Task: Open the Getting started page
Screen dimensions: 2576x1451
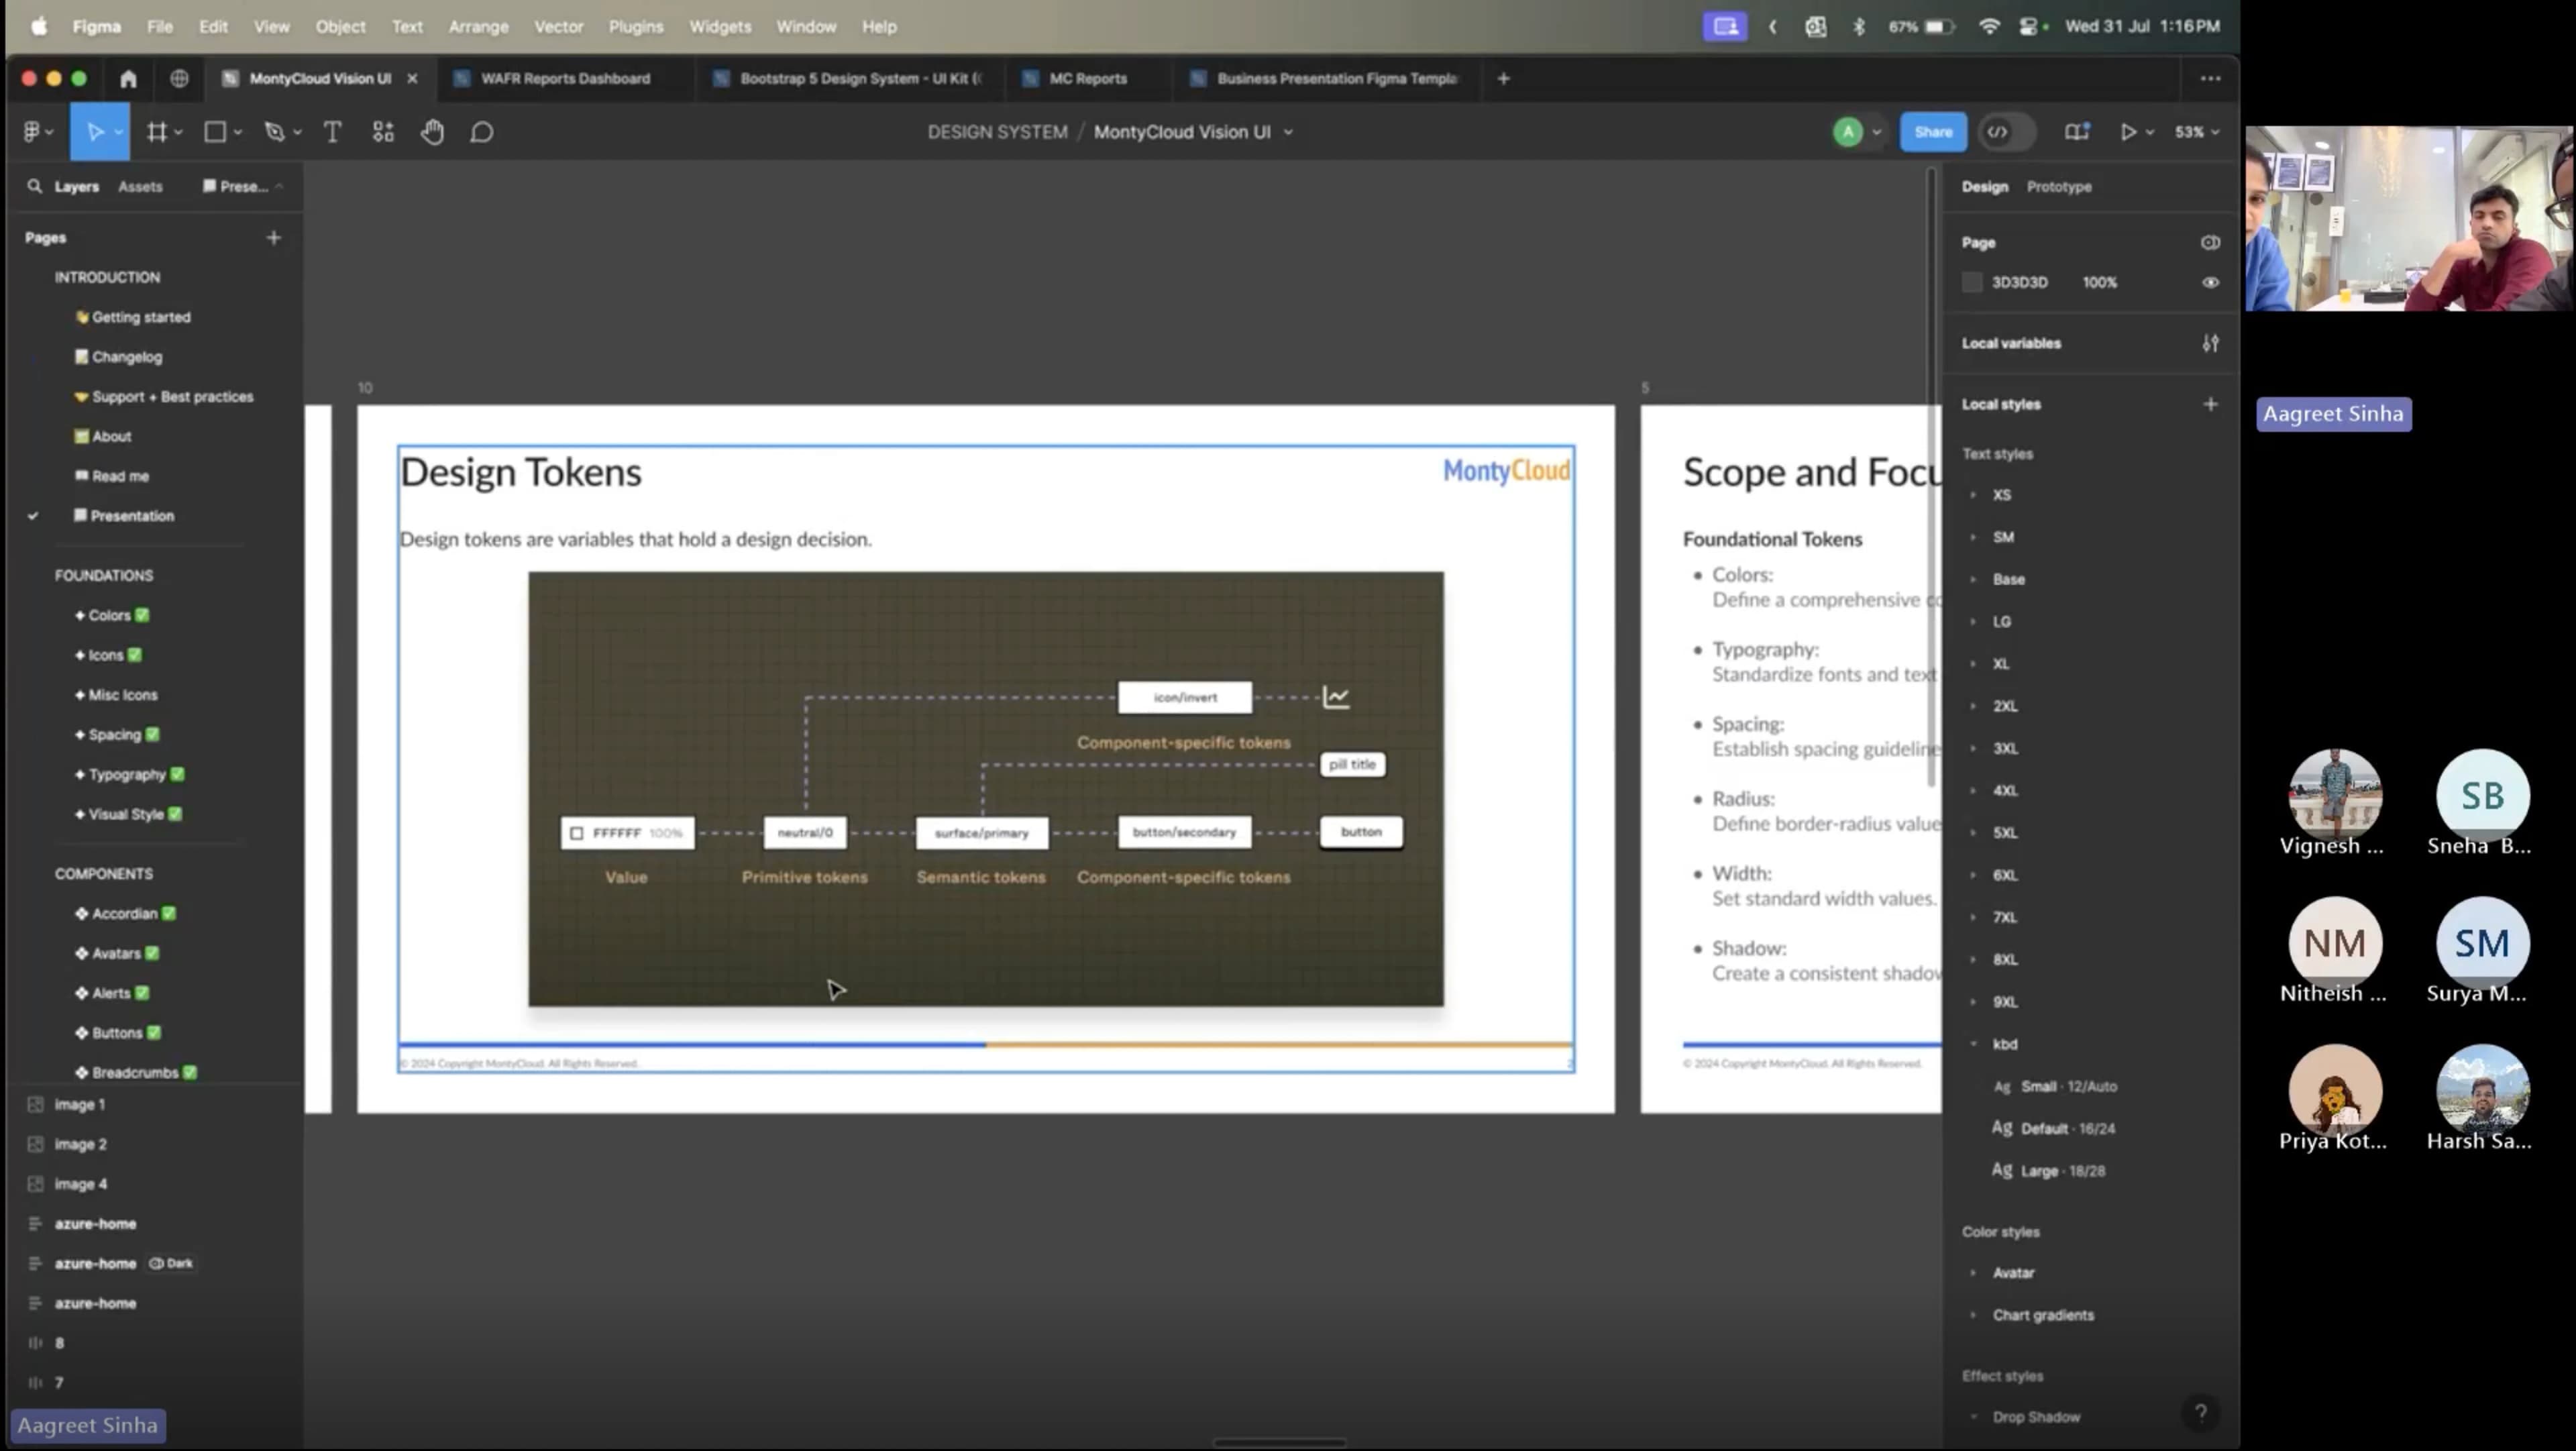Action: coord(140,317)
